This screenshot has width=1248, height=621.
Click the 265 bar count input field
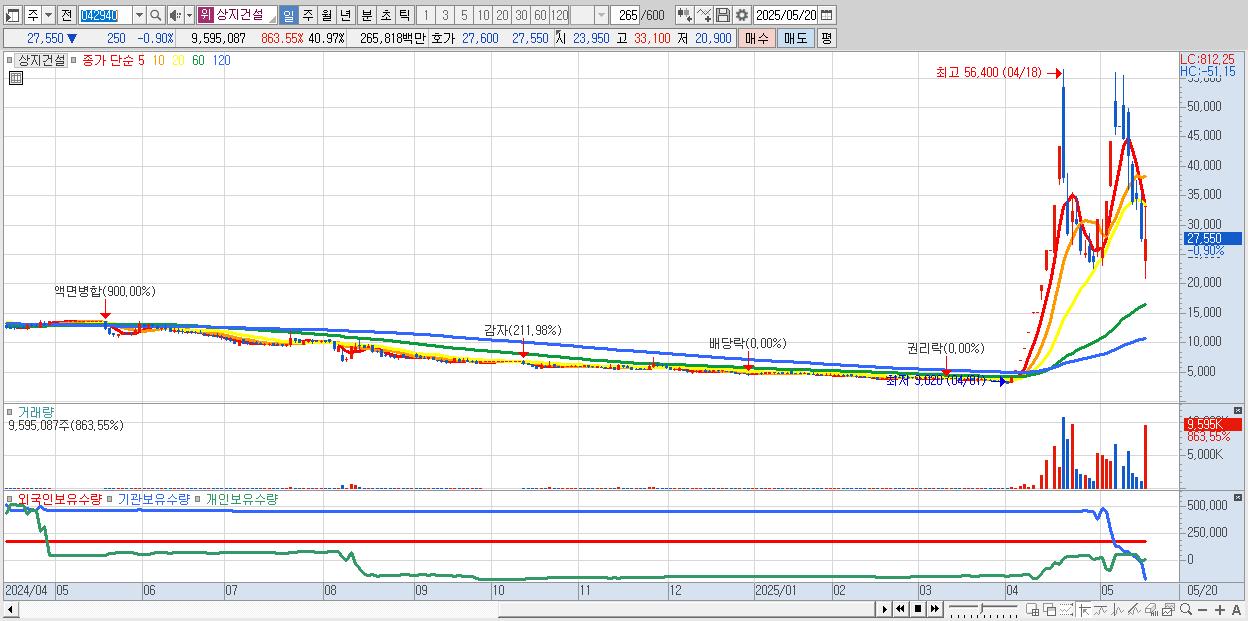click(625, 15)
